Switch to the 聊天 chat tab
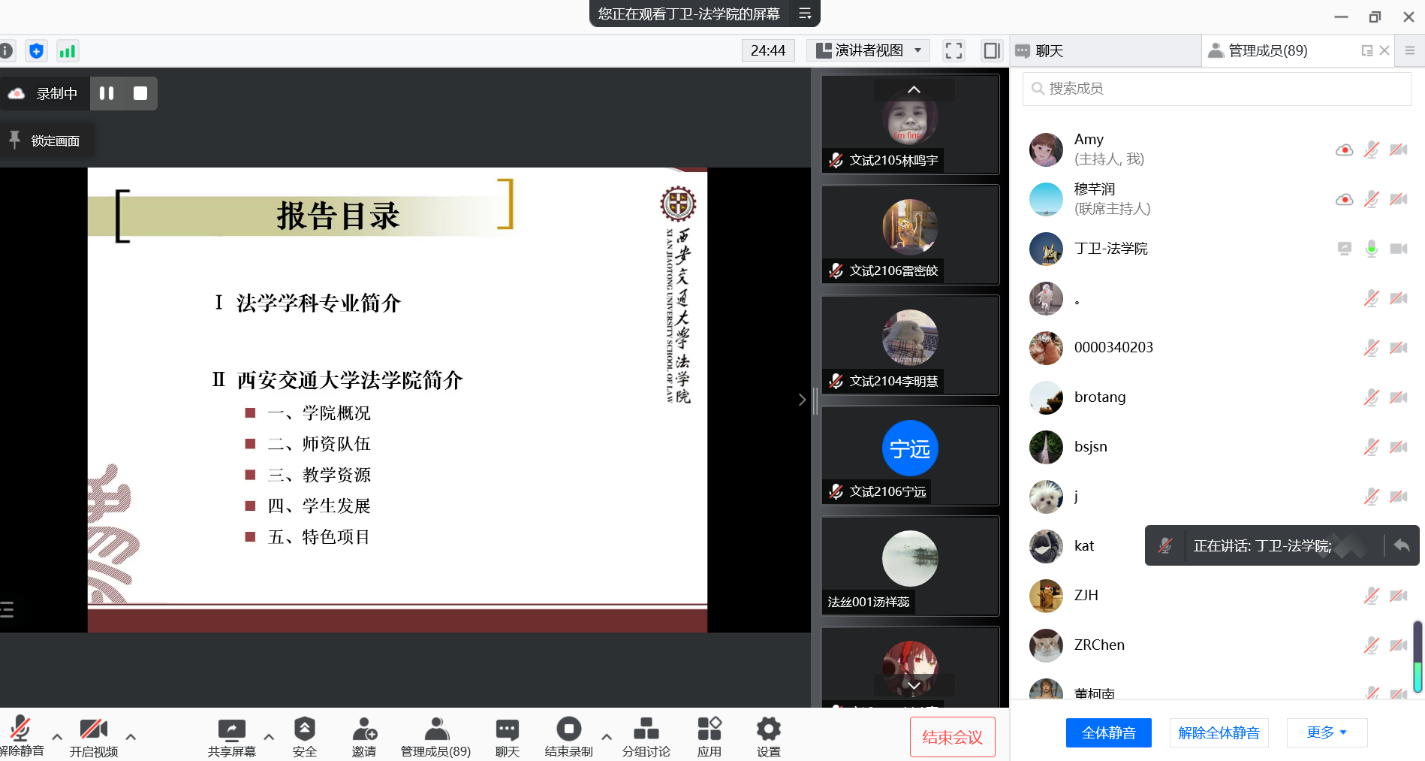Image resolution: width=1425 pixels, height=761 pixels. pyautogui.click(x=1048, y=51)
